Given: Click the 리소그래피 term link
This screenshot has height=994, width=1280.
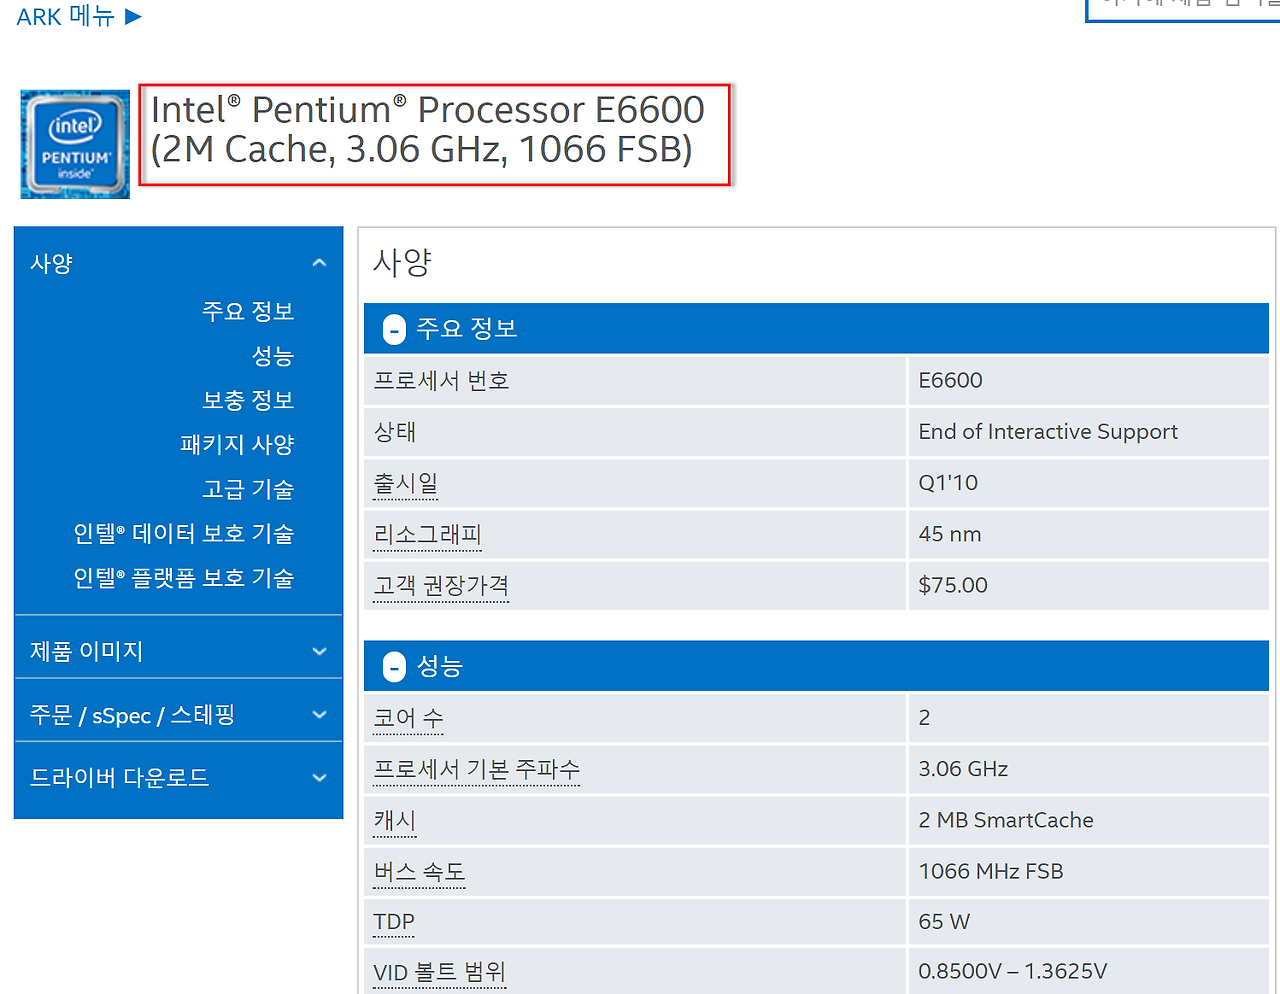Looking at the screenshot, I should [x=427, y=534].
